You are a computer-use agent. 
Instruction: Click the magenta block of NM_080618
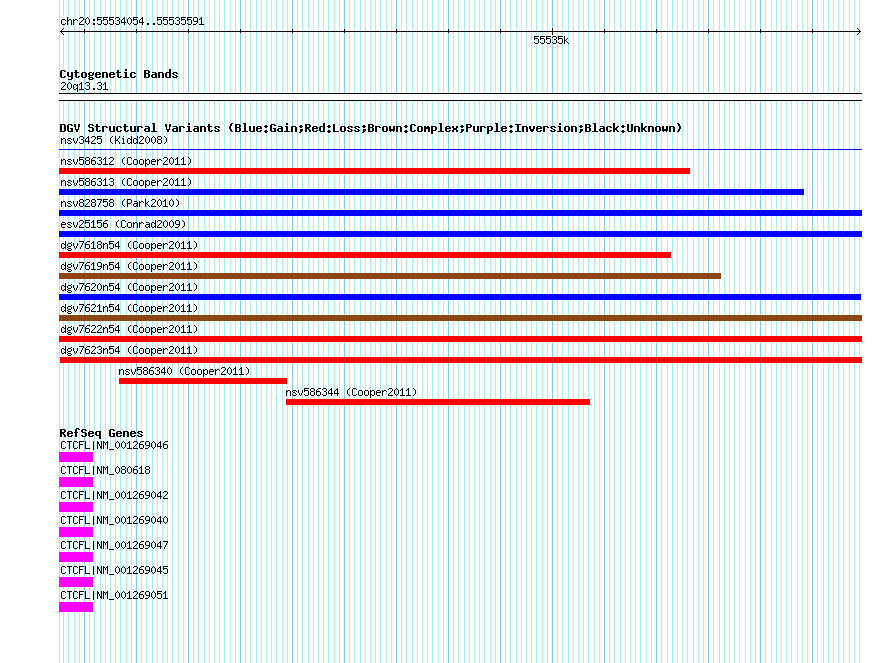[76, 482]
